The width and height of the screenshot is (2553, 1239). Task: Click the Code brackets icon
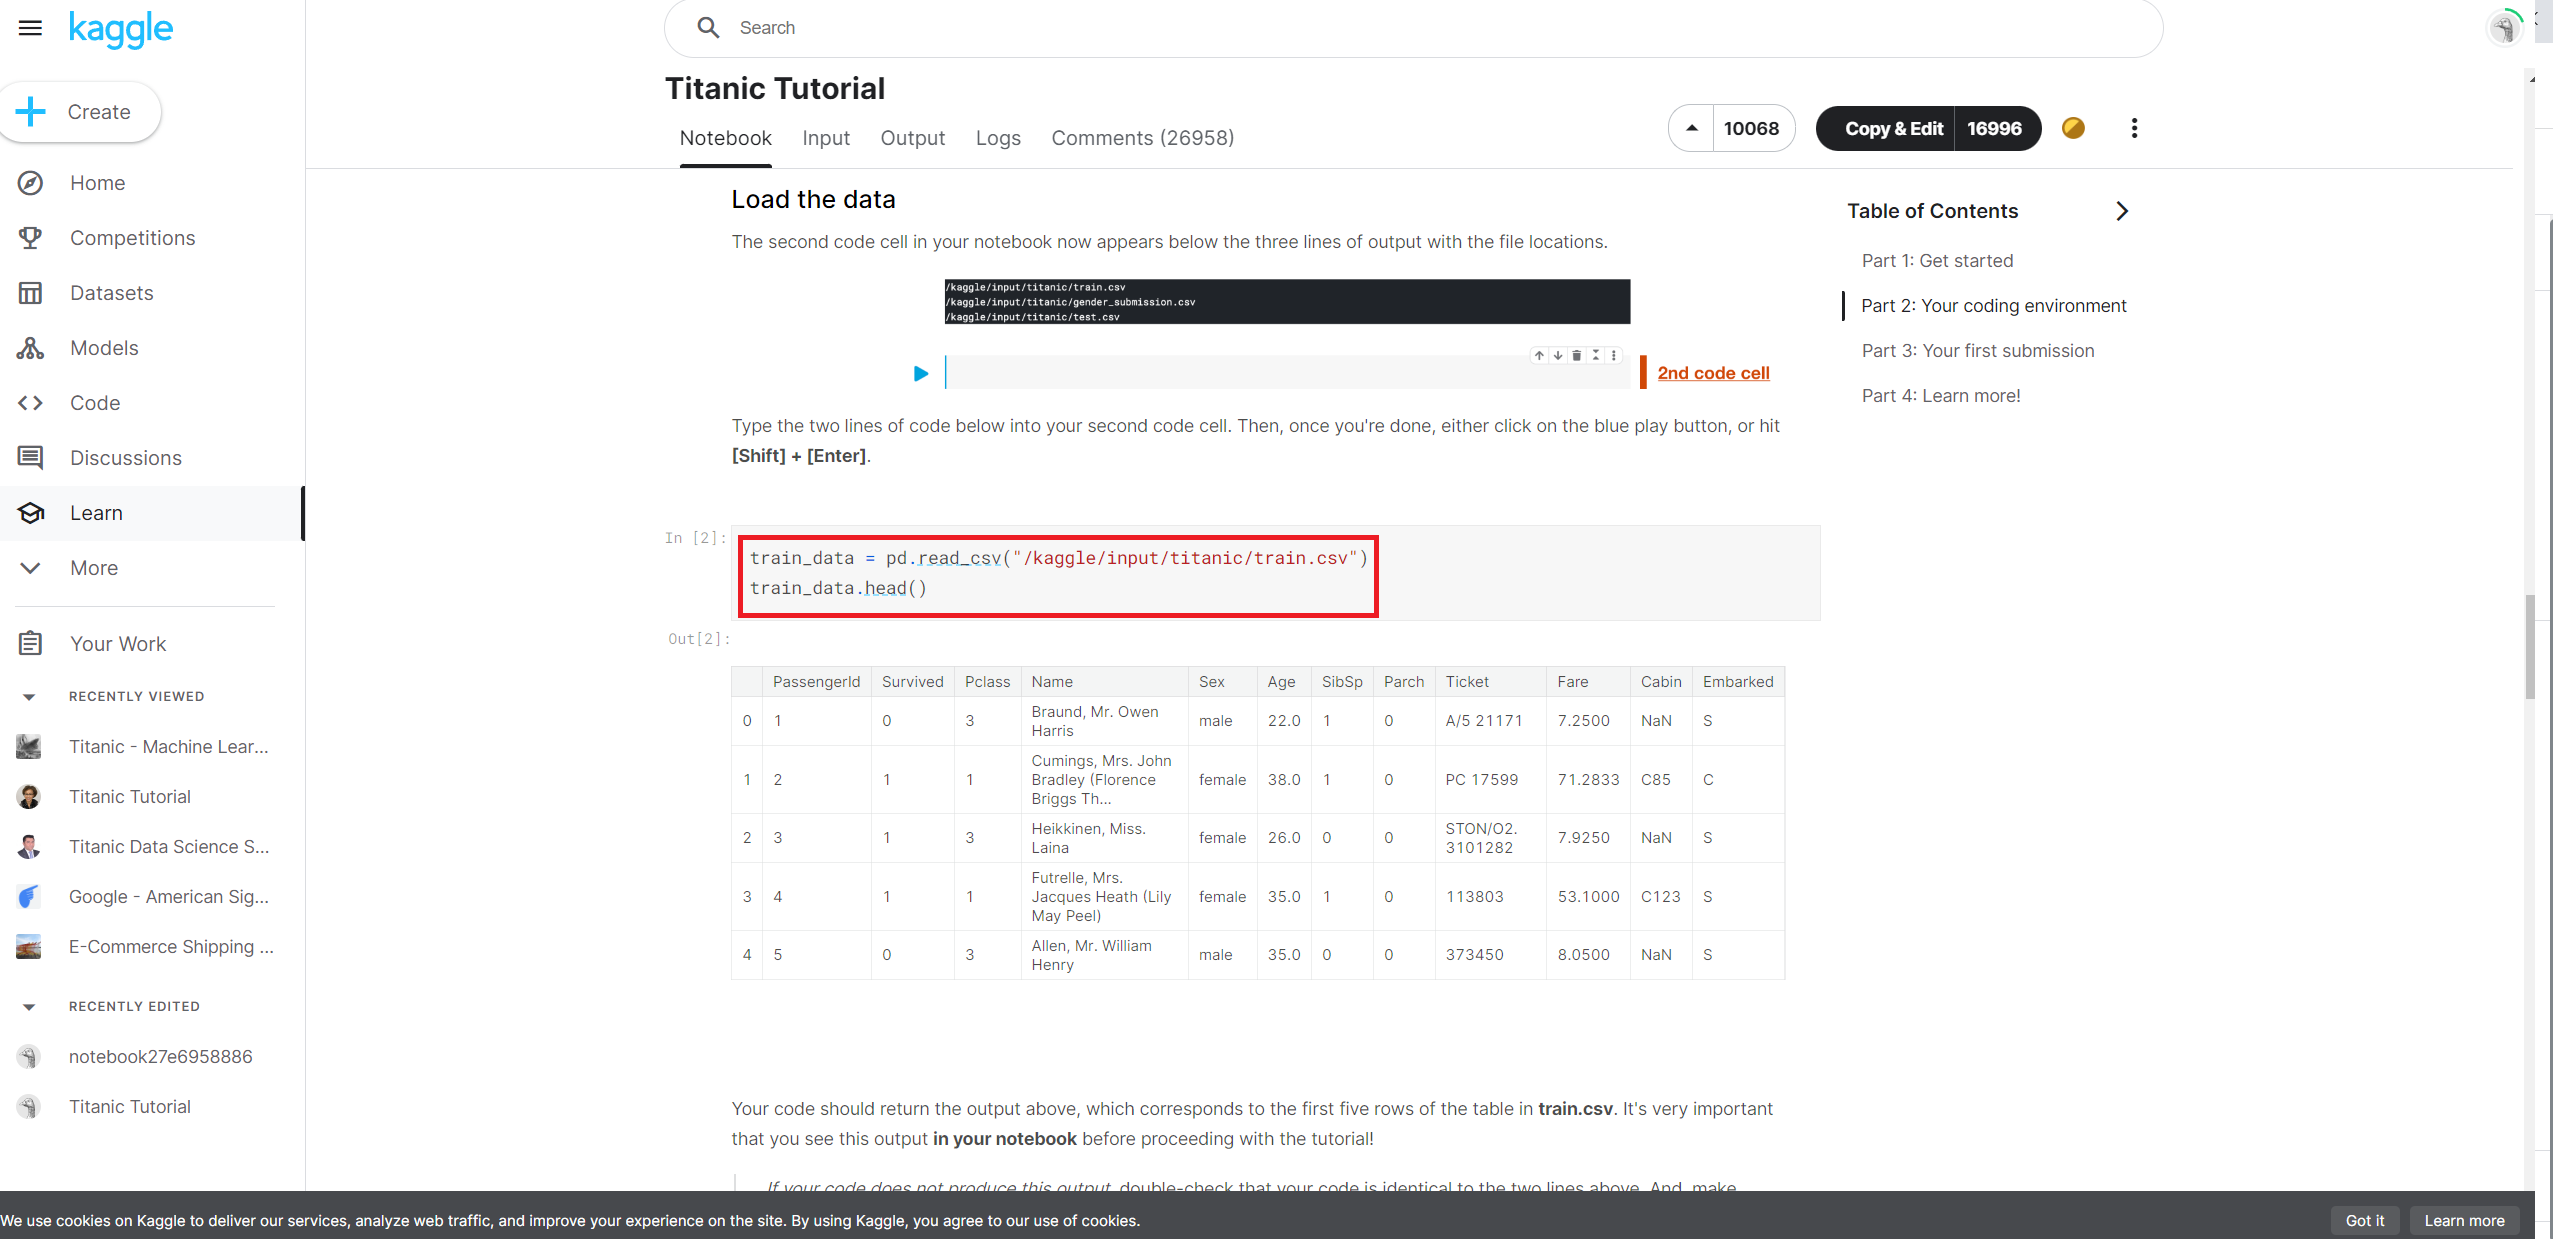(30, 403)
